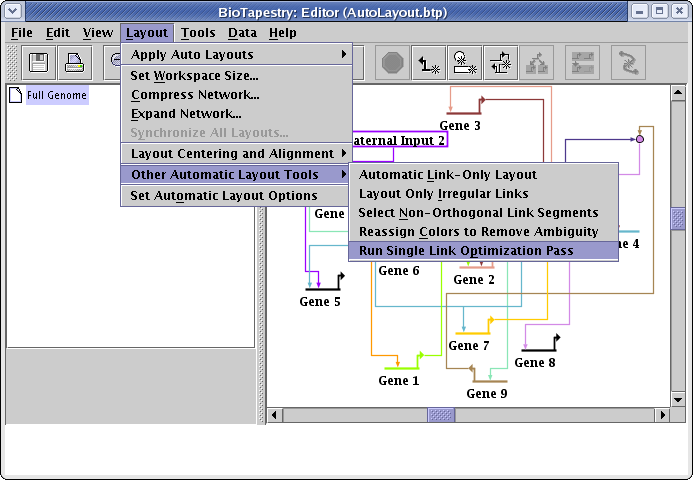The image size is (693, 480).
Task: Click the vertical scrollbar down arrow
Action: 678,398
